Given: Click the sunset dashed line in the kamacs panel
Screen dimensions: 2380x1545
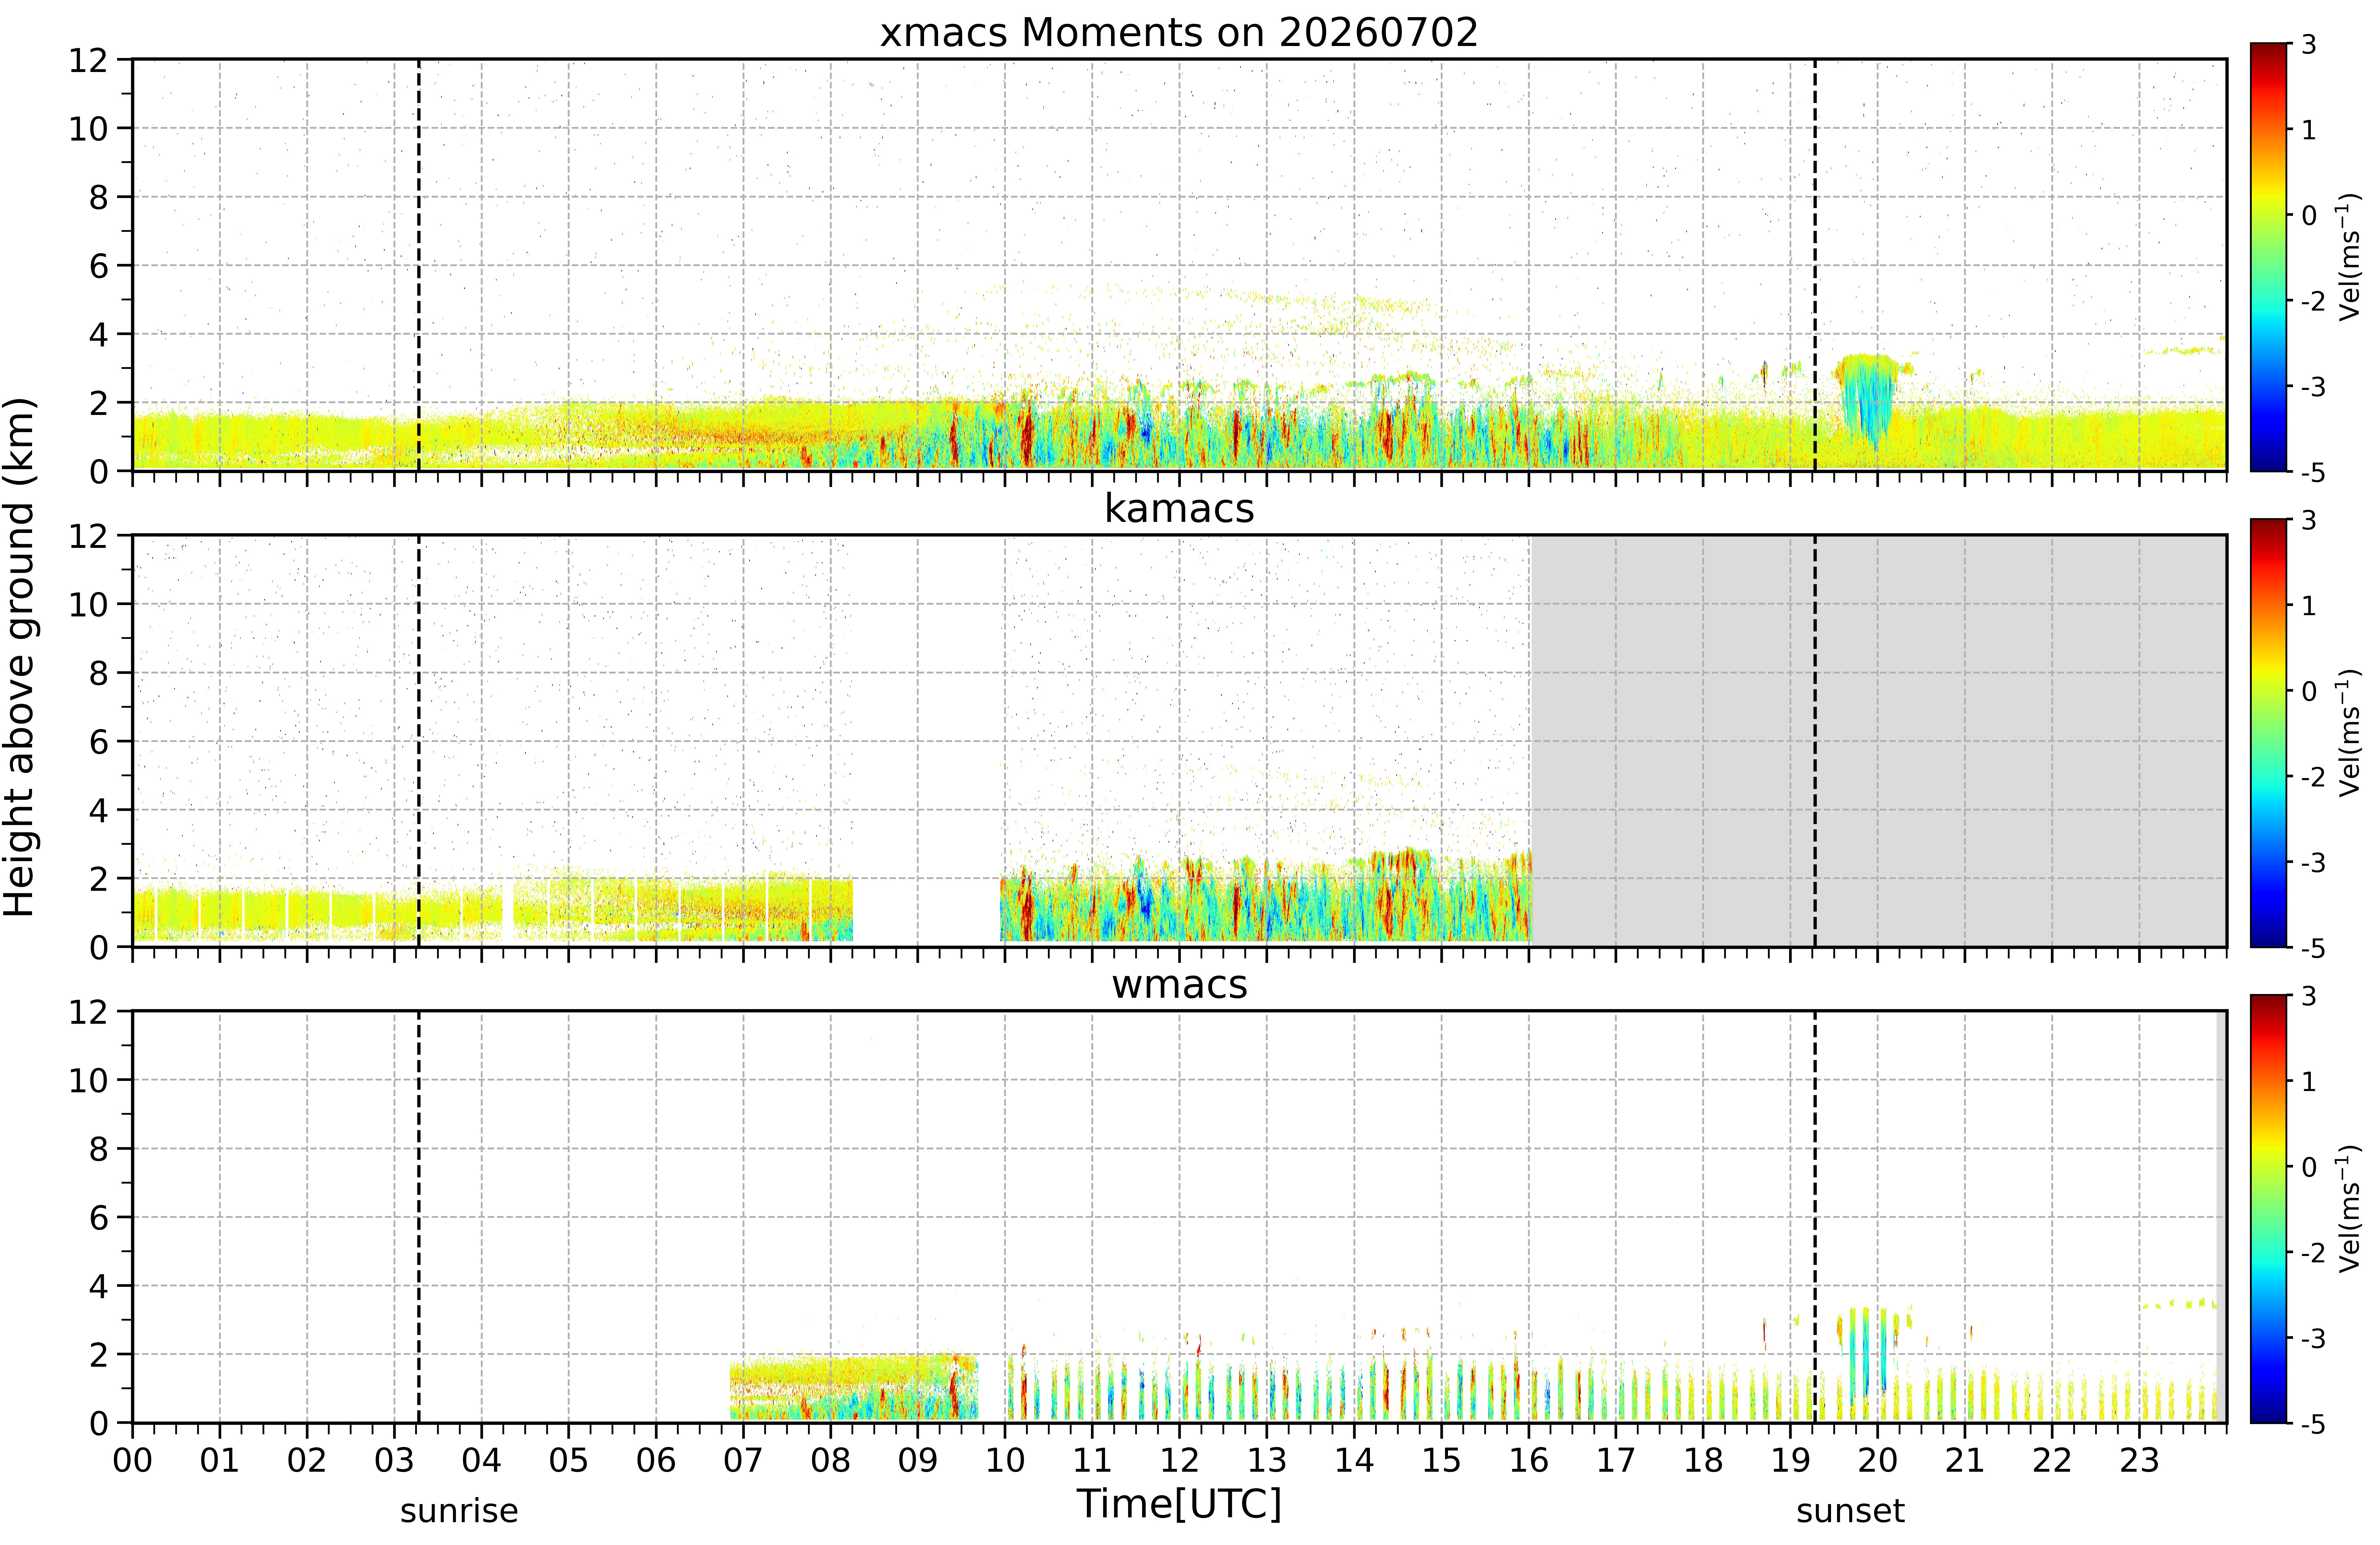Looking at the screenshot, I should point(1815,741).
